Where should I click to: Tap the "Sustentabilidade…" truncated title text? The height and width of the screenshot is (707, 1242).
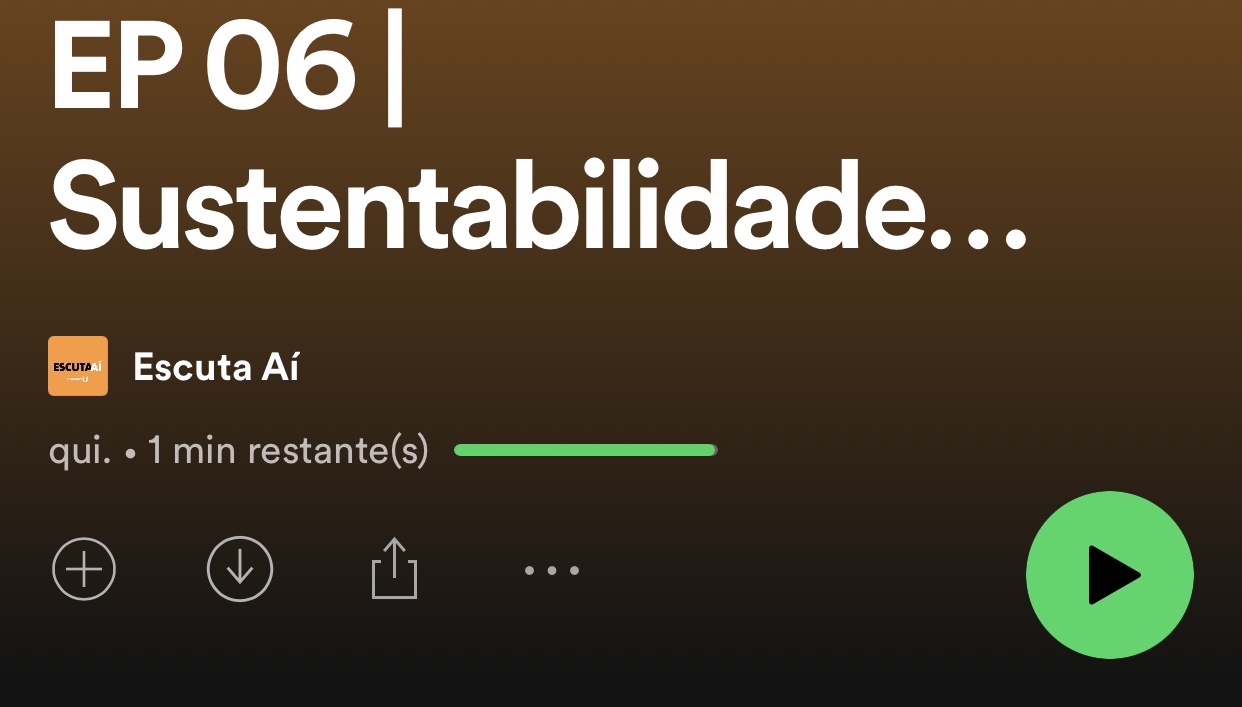(539, 208)
